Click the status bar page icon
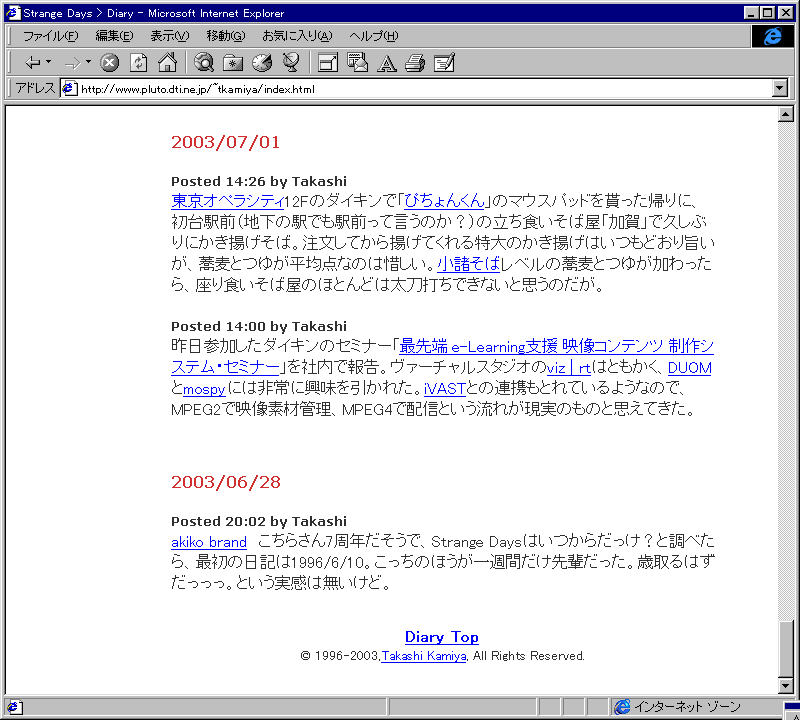The height and width of the screenshot is (720, 800). click(x=13, y=707)
